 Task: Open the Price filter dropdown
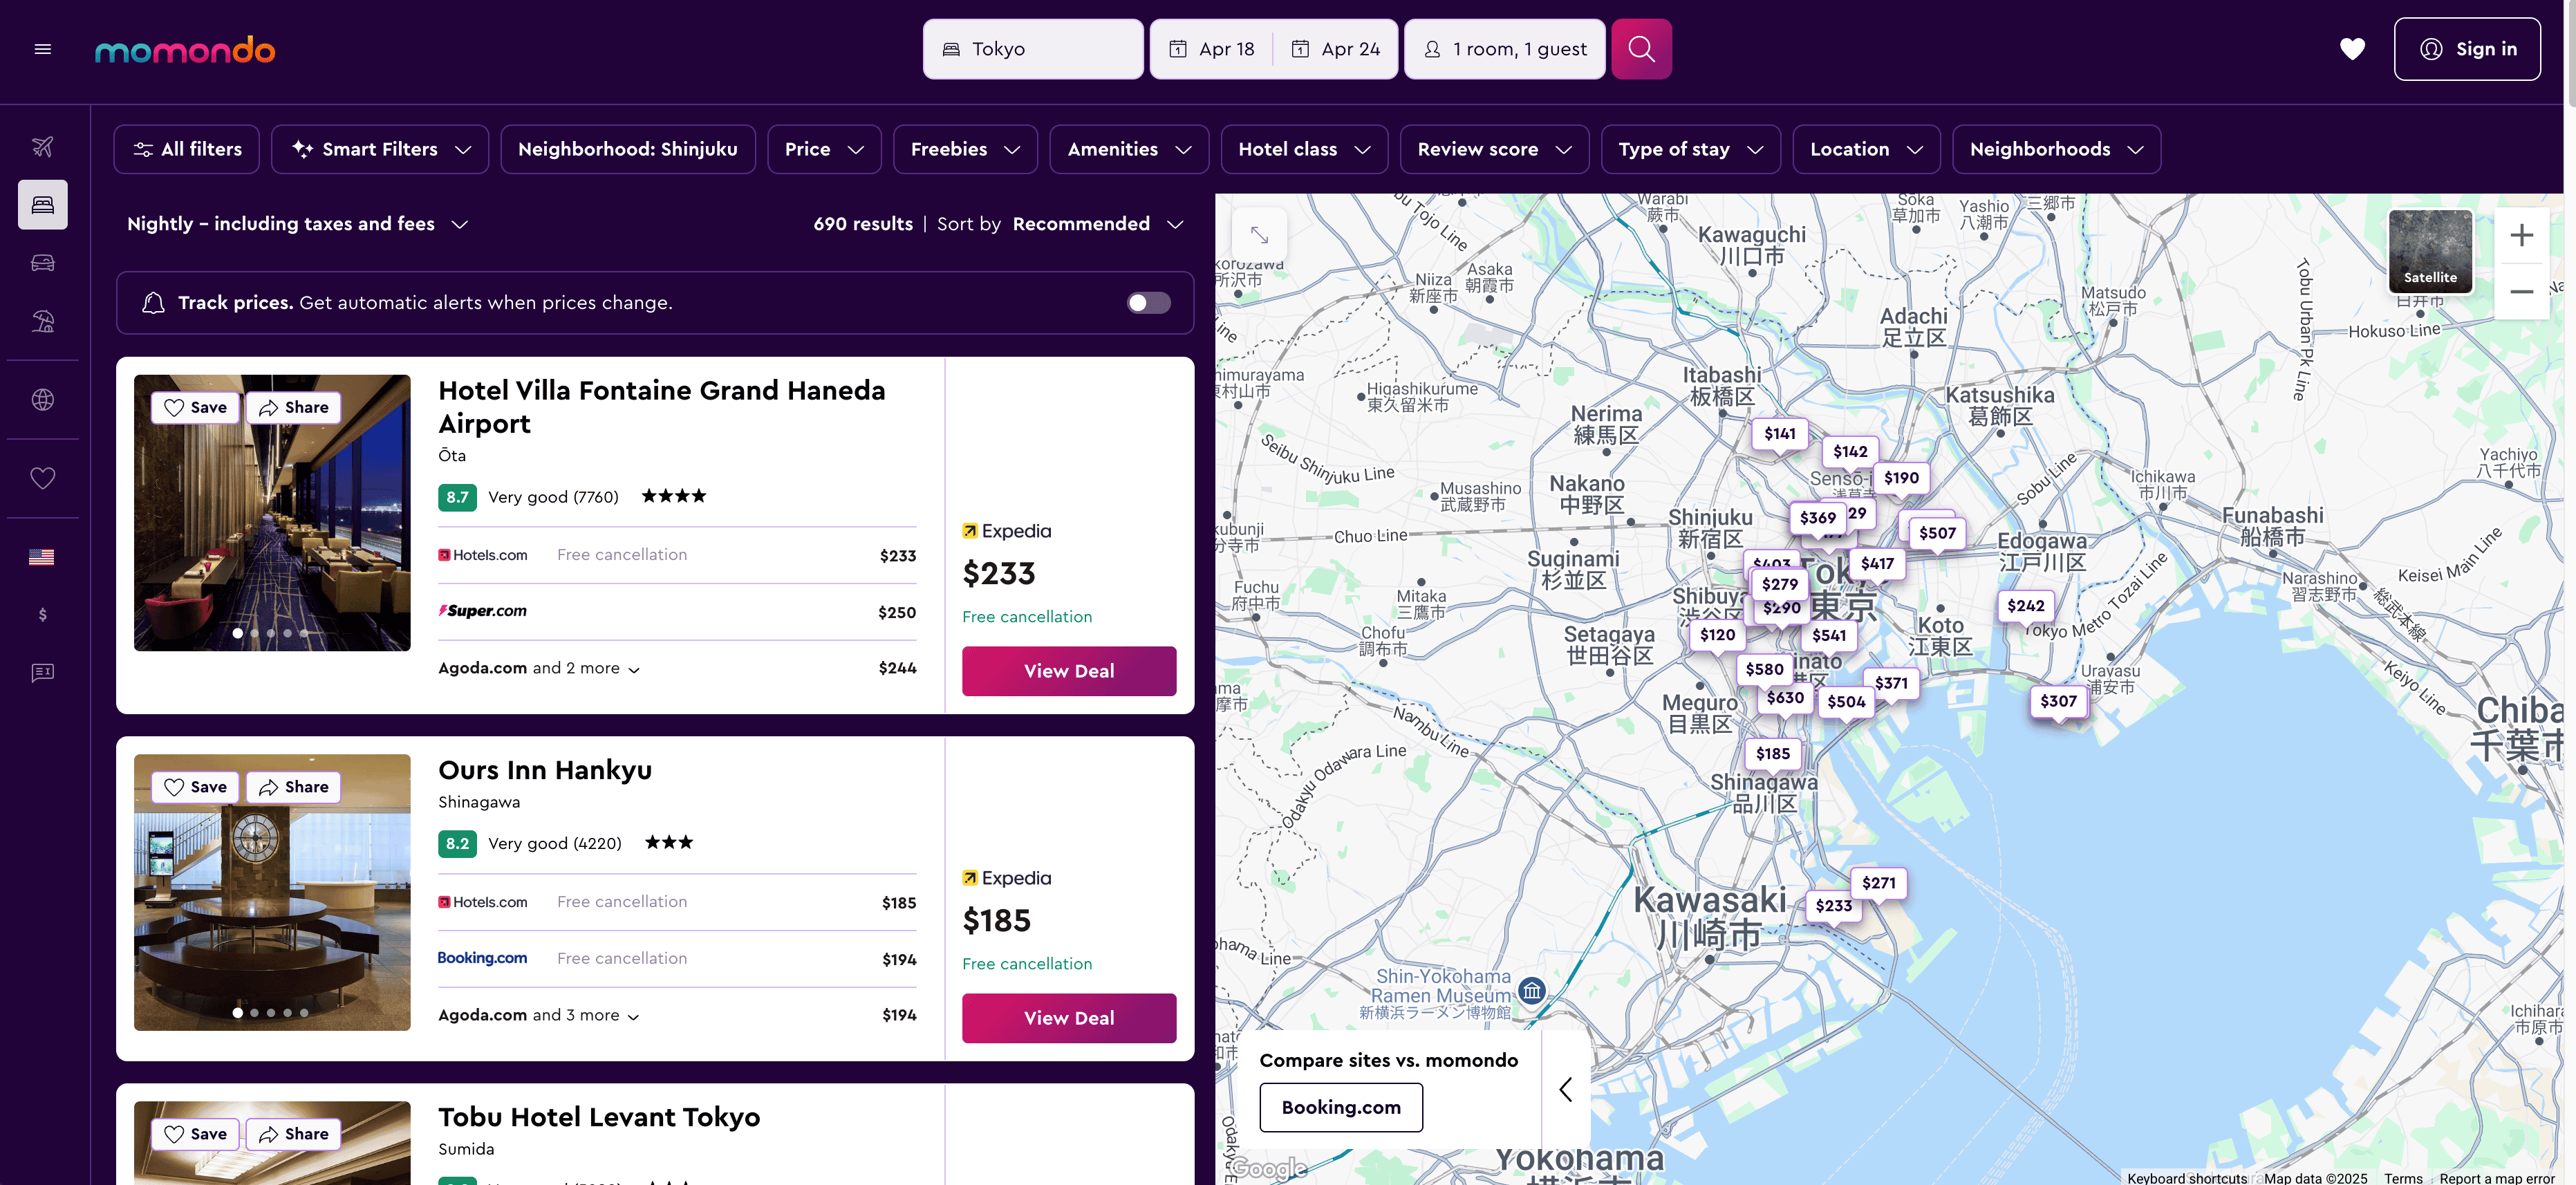click(x=824, y=149)
